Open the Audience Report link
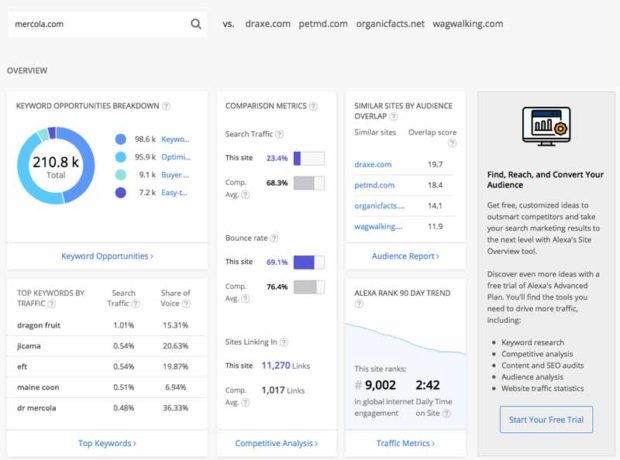 click(405, 256)
